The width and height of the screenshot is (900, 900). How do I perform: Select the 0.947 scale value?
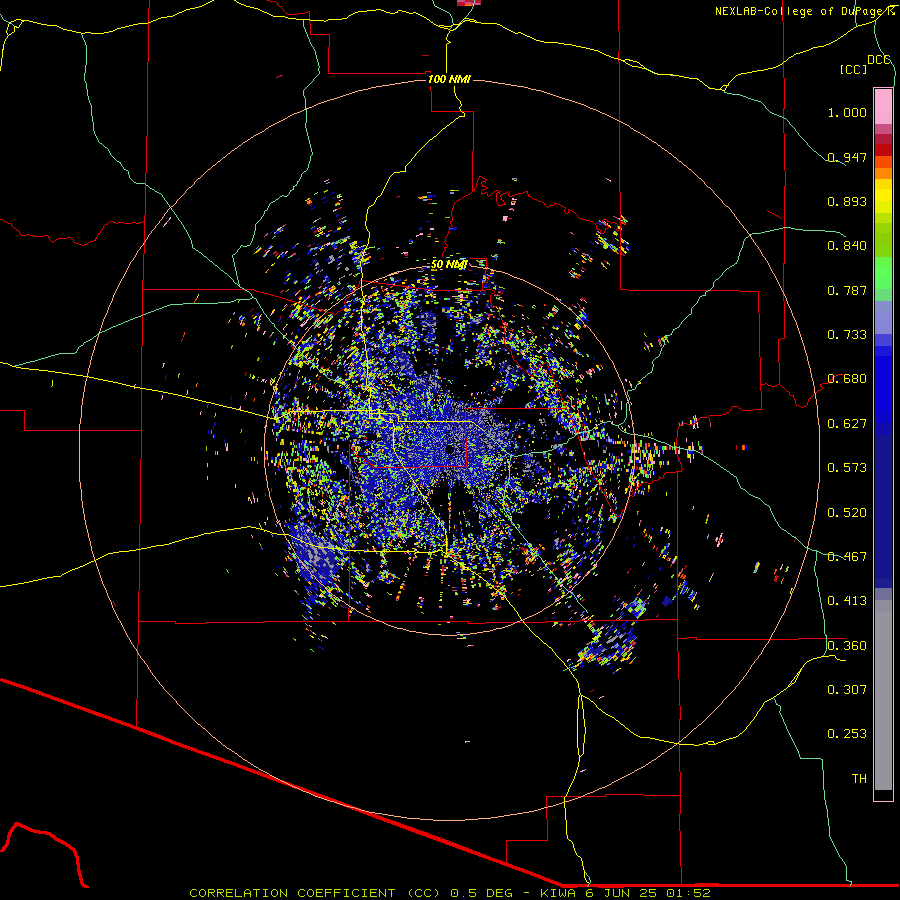[x=847, y=157]
